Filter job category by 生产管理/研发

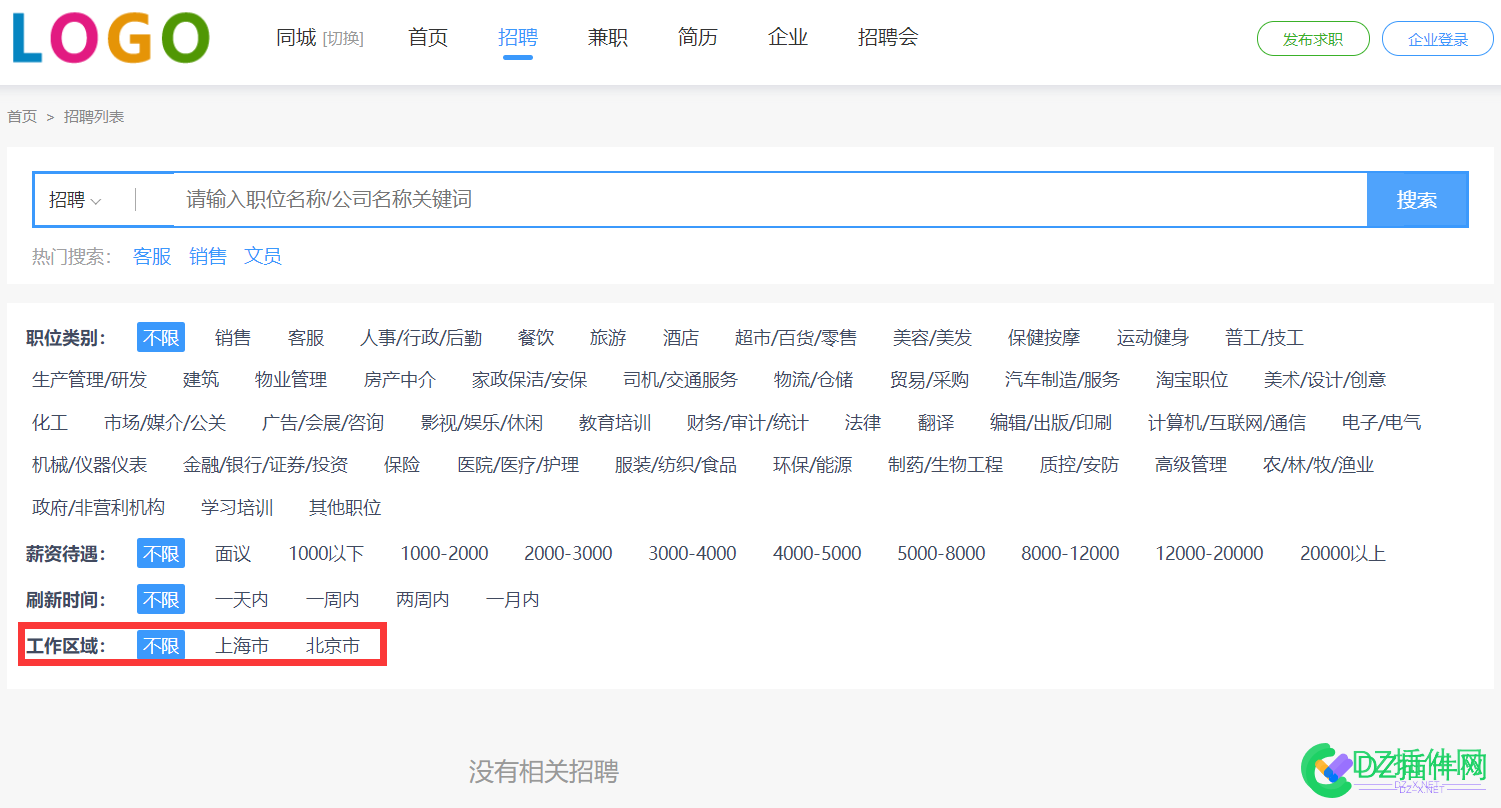click(90, 380)
